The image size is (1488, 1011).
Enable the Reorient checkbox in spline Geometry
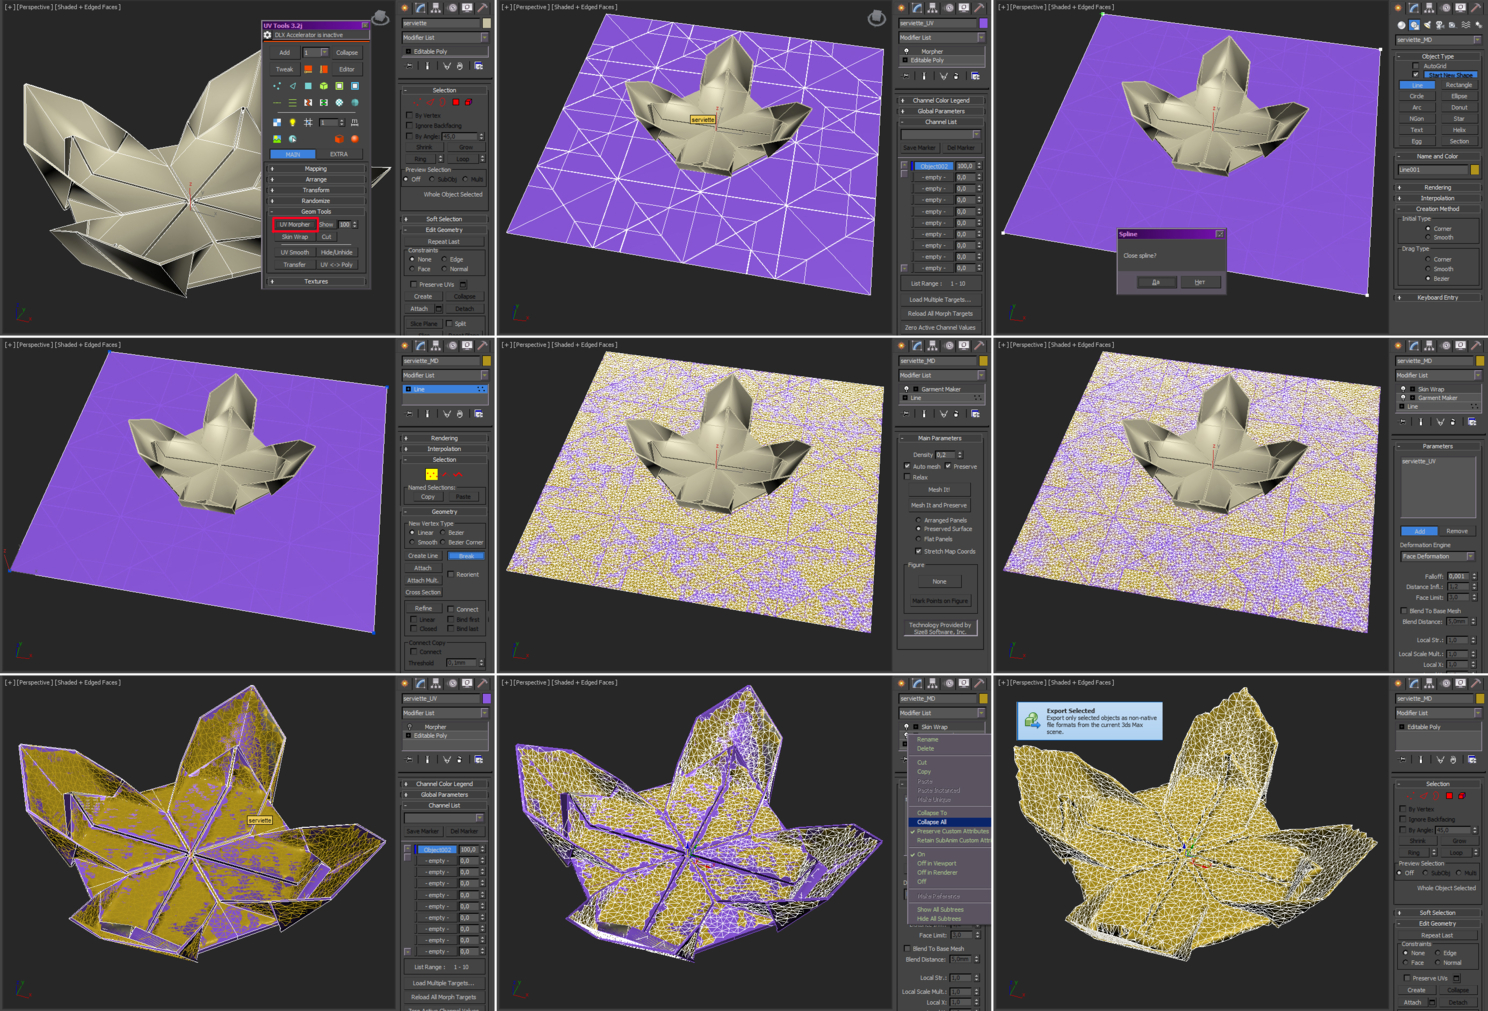pyautogui.click(x=451, y=575)
